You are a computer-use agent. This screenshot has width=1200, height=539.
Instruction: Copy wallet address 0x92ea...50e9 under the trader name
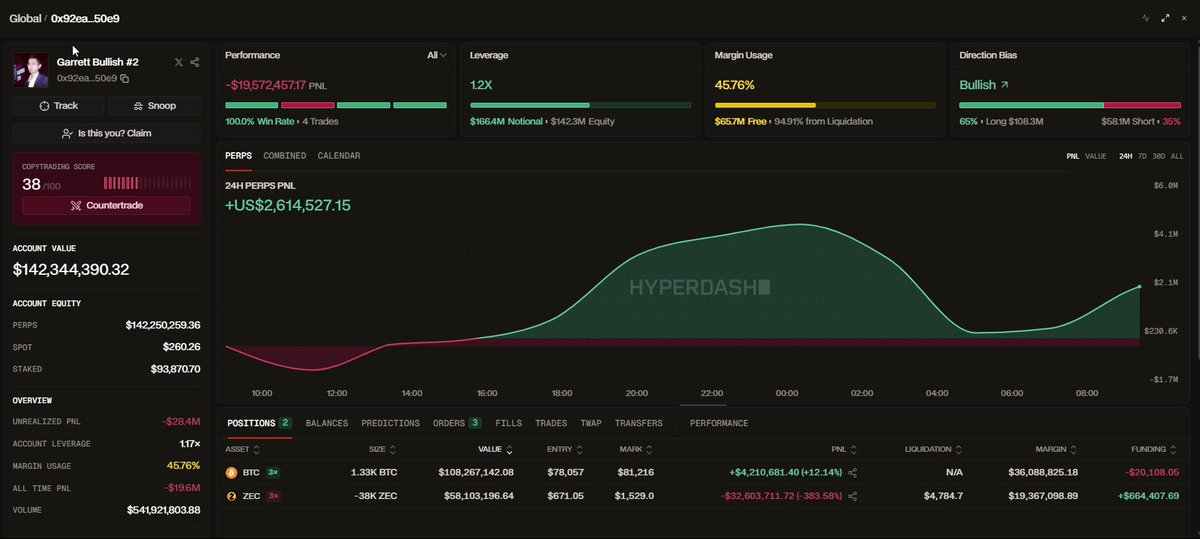125,78
